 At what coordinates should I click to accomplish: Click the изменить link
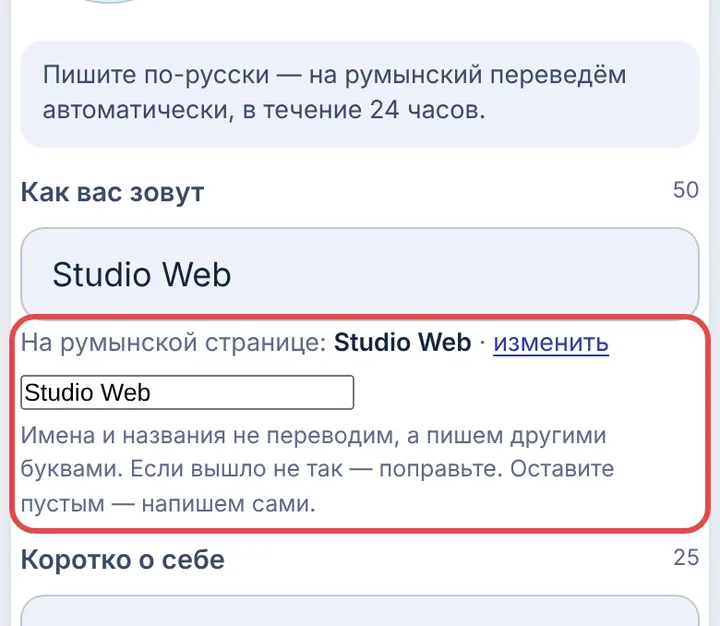click(x=551, y=343)
